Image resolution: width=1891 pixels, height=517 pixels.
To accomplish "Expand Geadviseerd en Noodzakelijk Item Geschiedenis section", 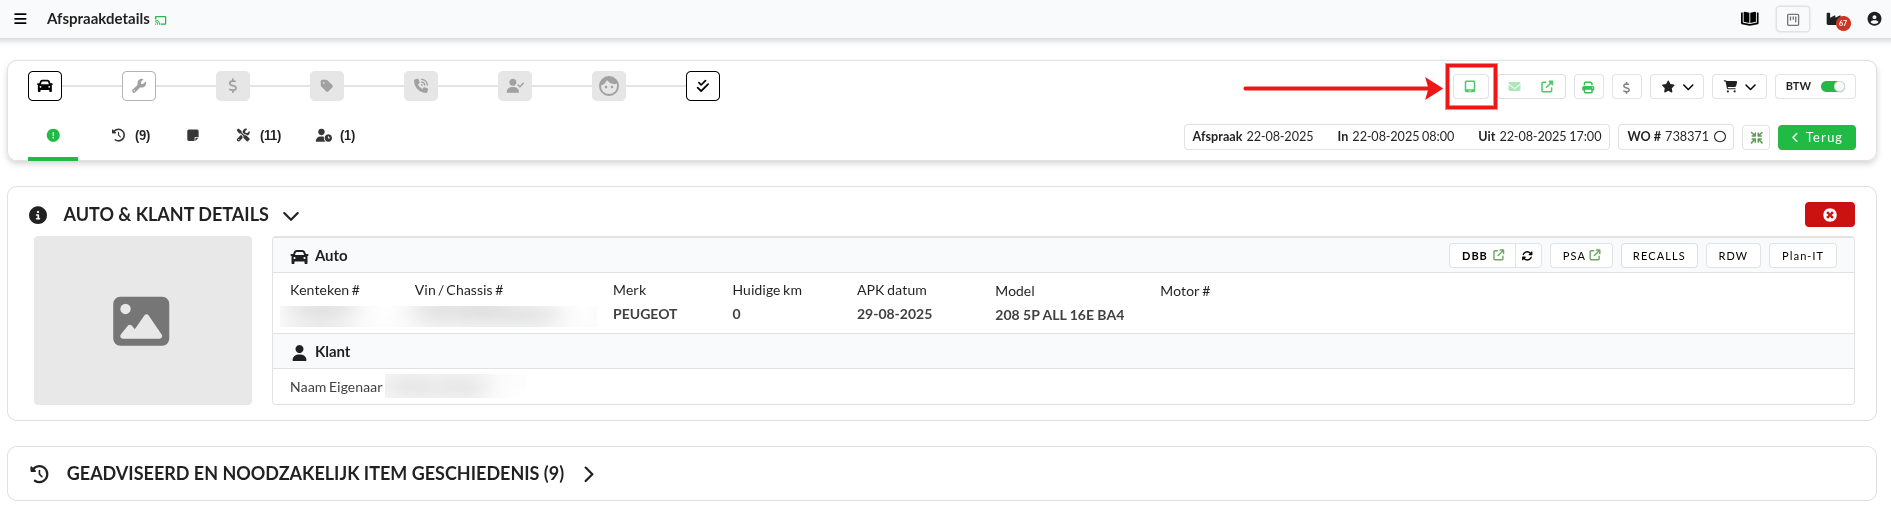I will tap(589, 474).
